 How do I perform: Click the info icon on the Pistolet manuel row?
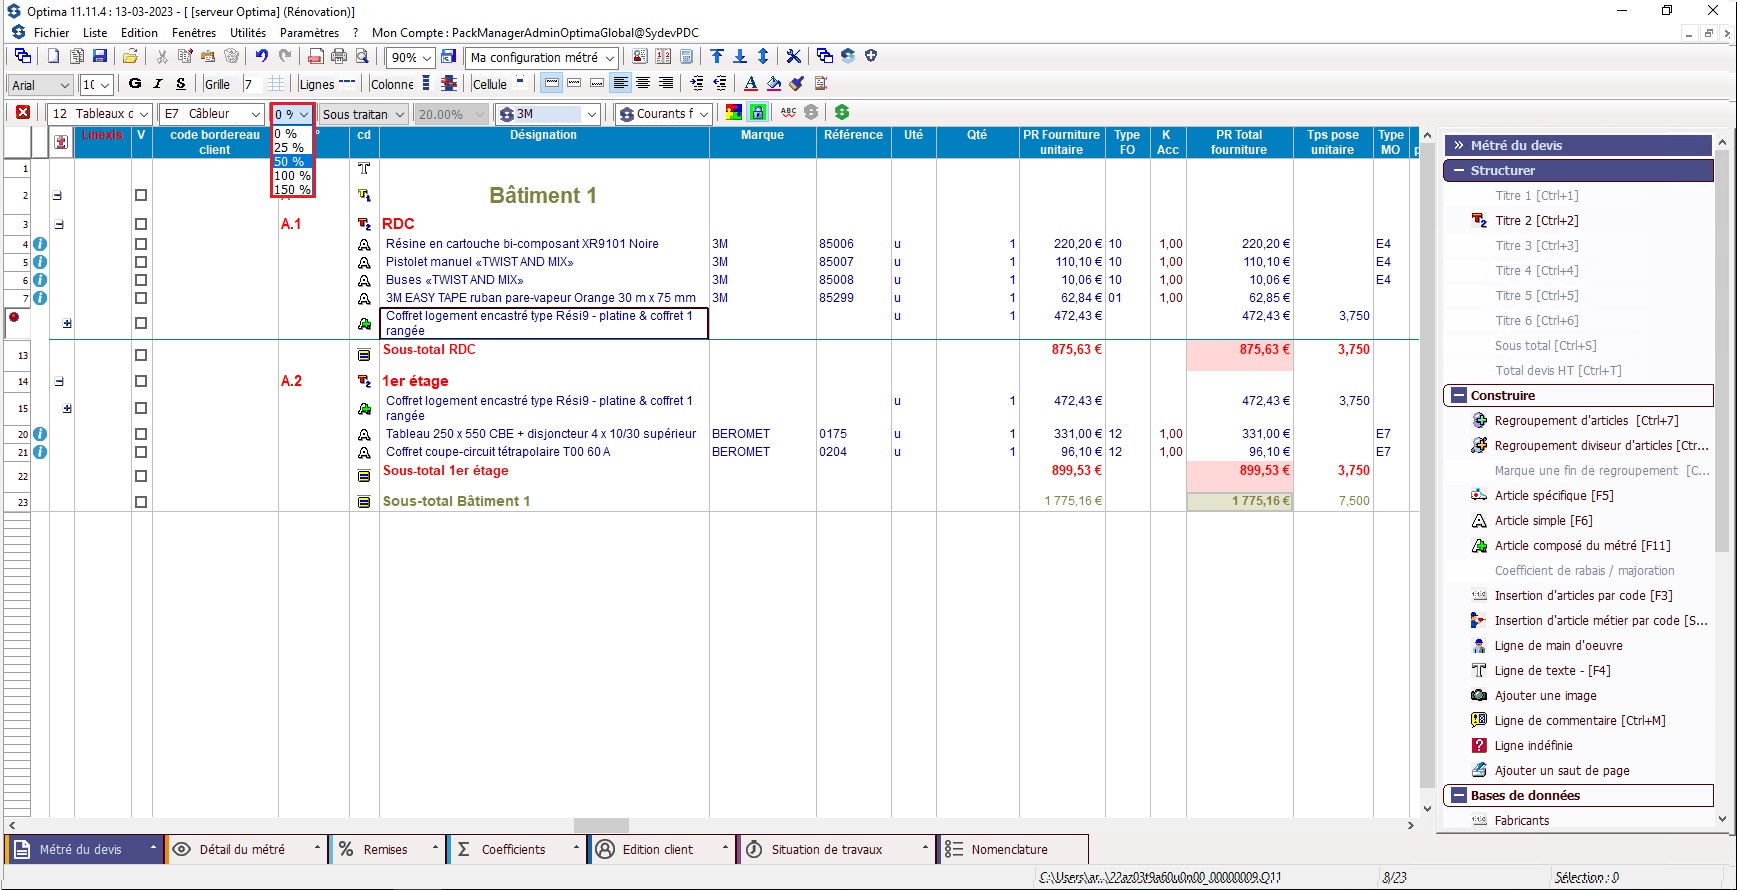[x=40, y=262]
